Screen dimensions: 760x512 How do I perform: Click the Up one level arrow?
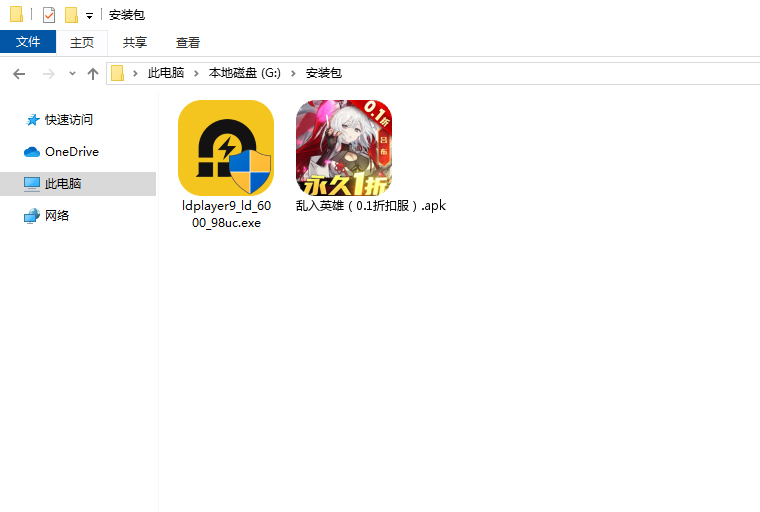(93, 74)
